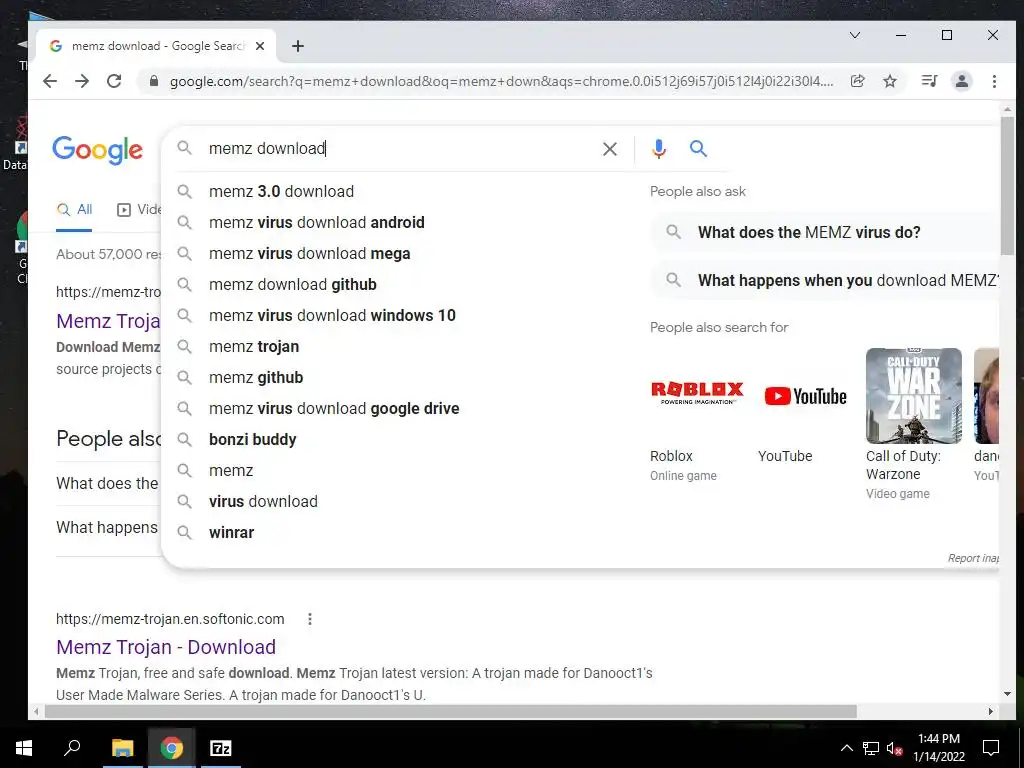The image size is (1024, 768).
Task: View site info via the padlock icon
Action: tap(154, 81)
